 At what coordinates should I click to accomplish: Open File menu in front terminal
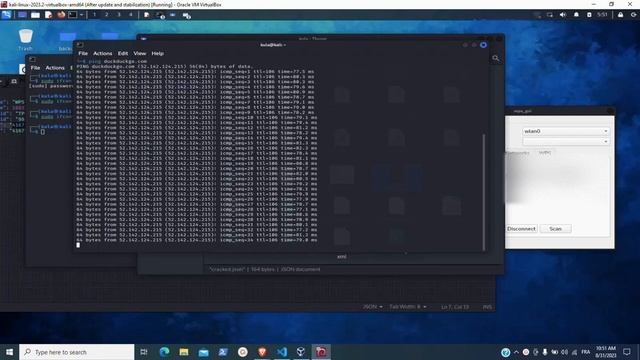[x=83, y=53]
